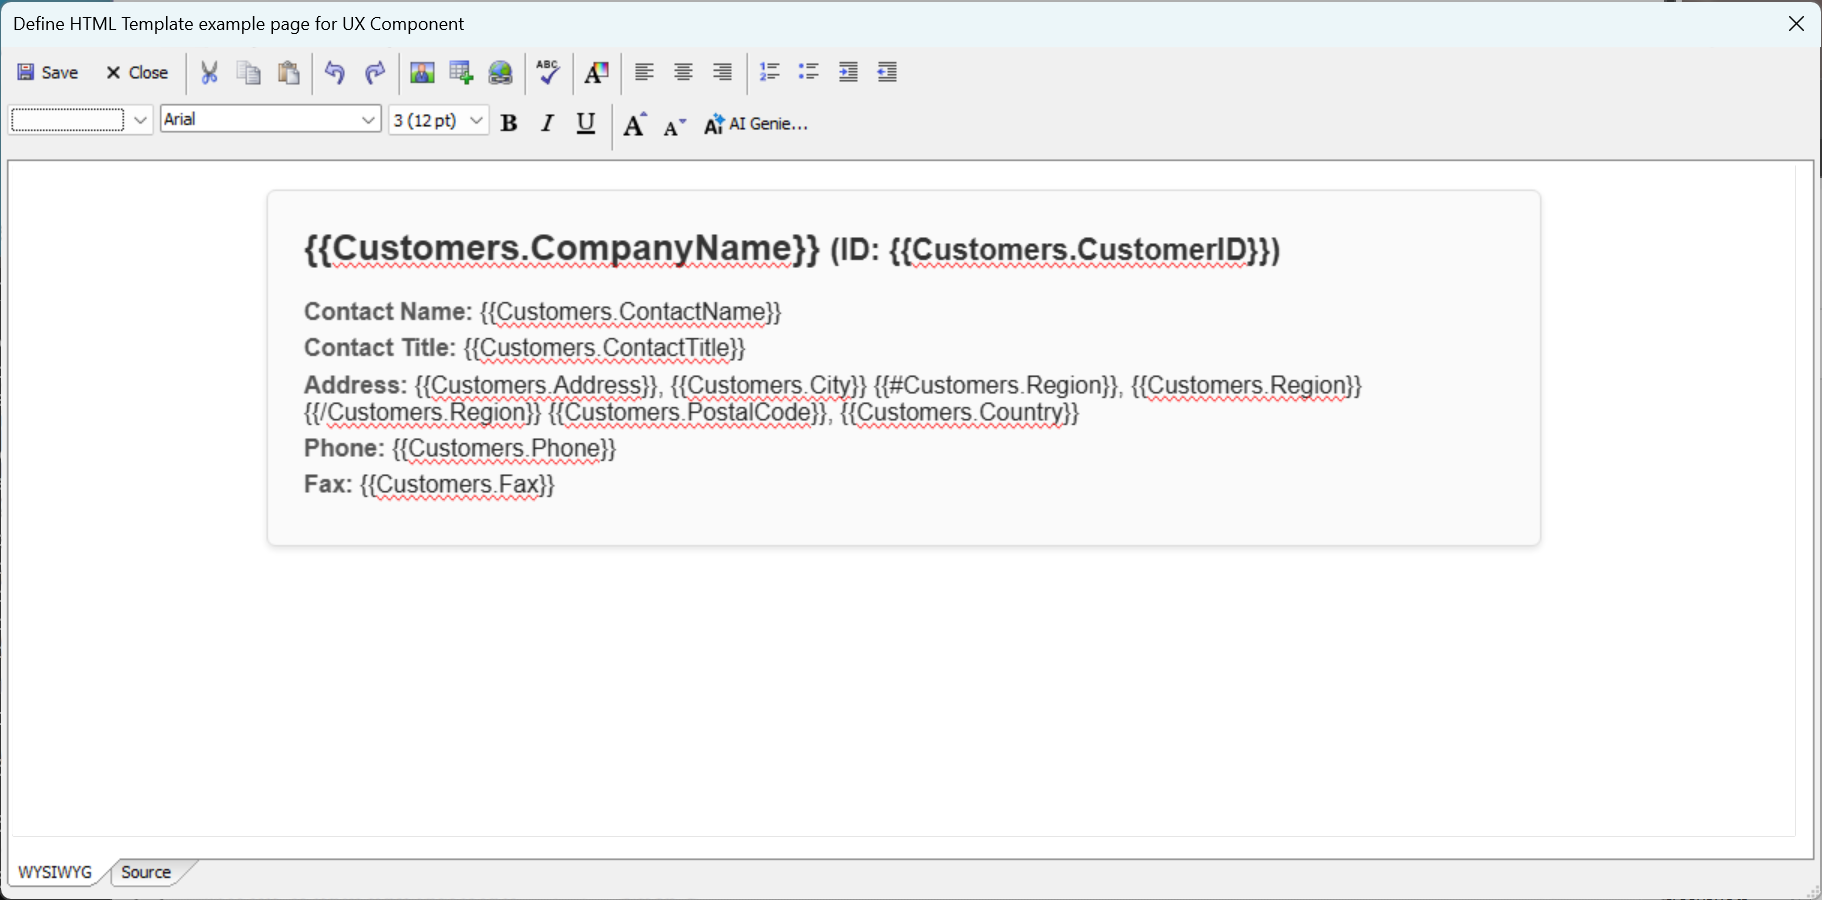1822x900 pixels.
Task: Save the HTML template
Action: (48, 72)
